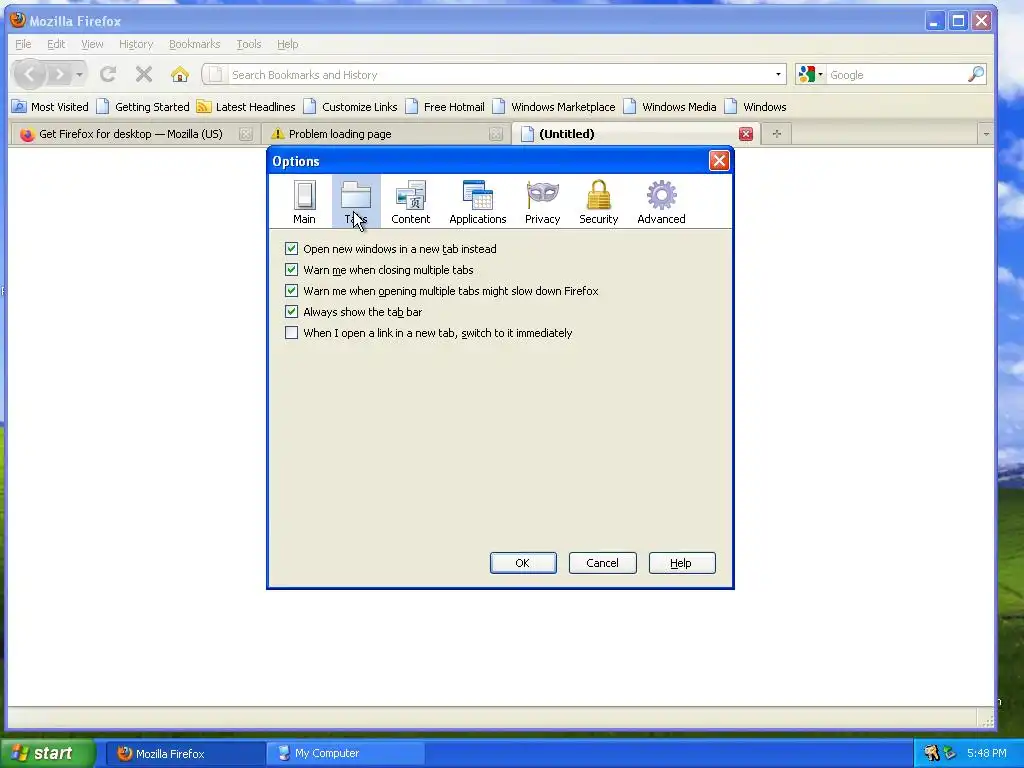
Task: Go forward with the Forward arrow
Action: (x=59, y=74)
